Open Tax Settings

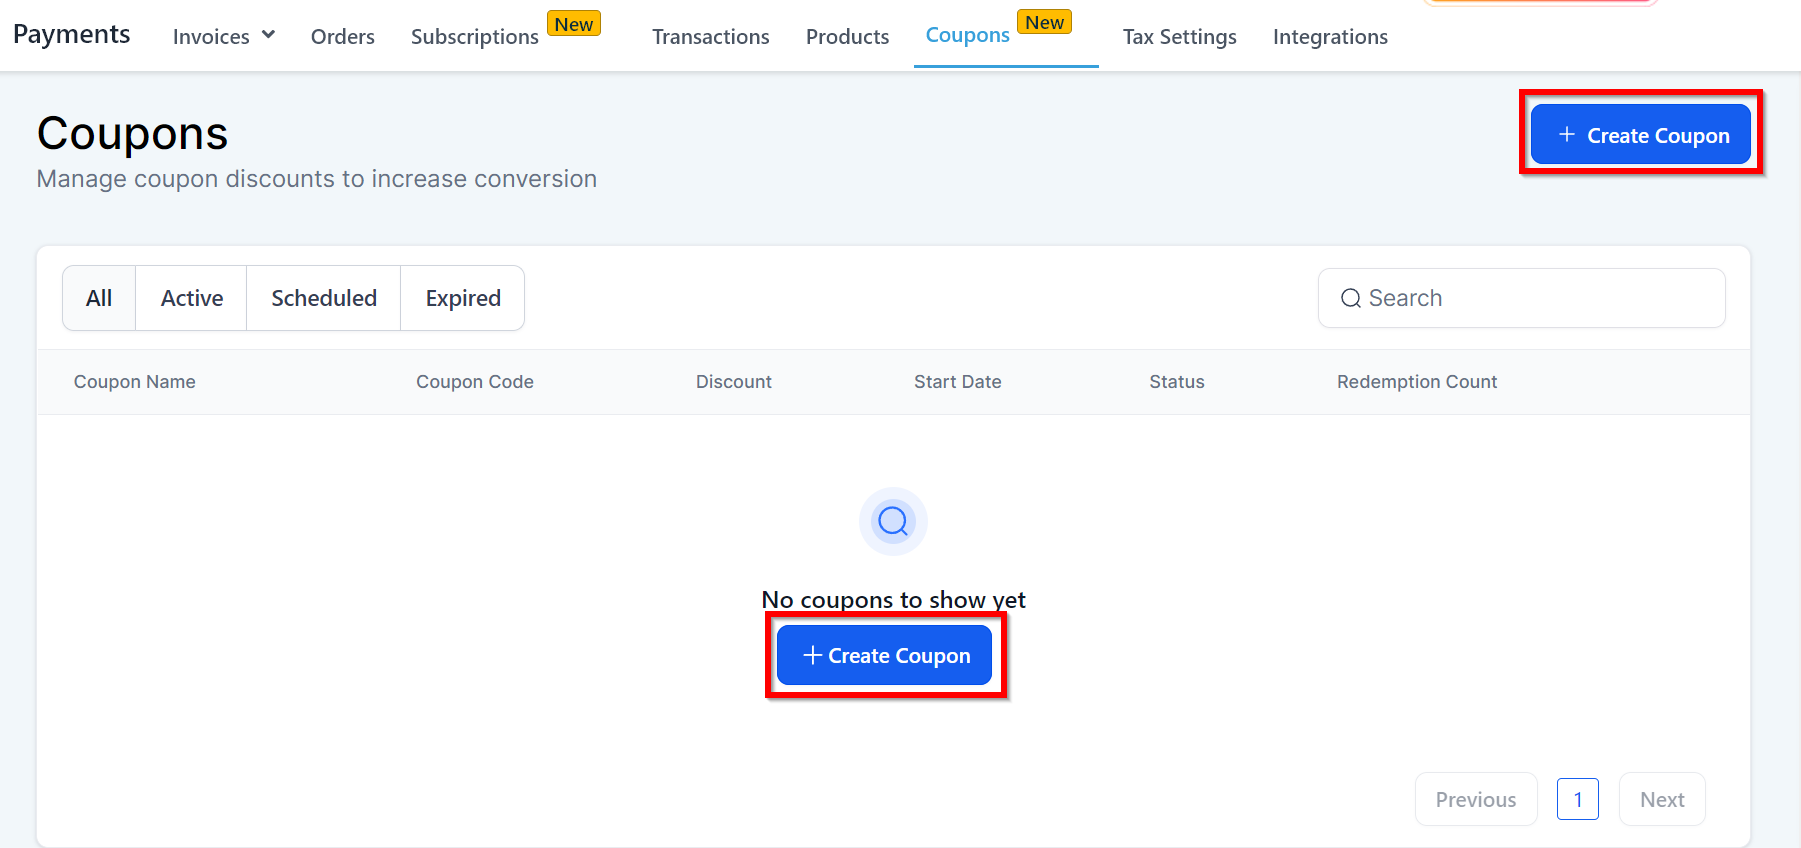1179,37
